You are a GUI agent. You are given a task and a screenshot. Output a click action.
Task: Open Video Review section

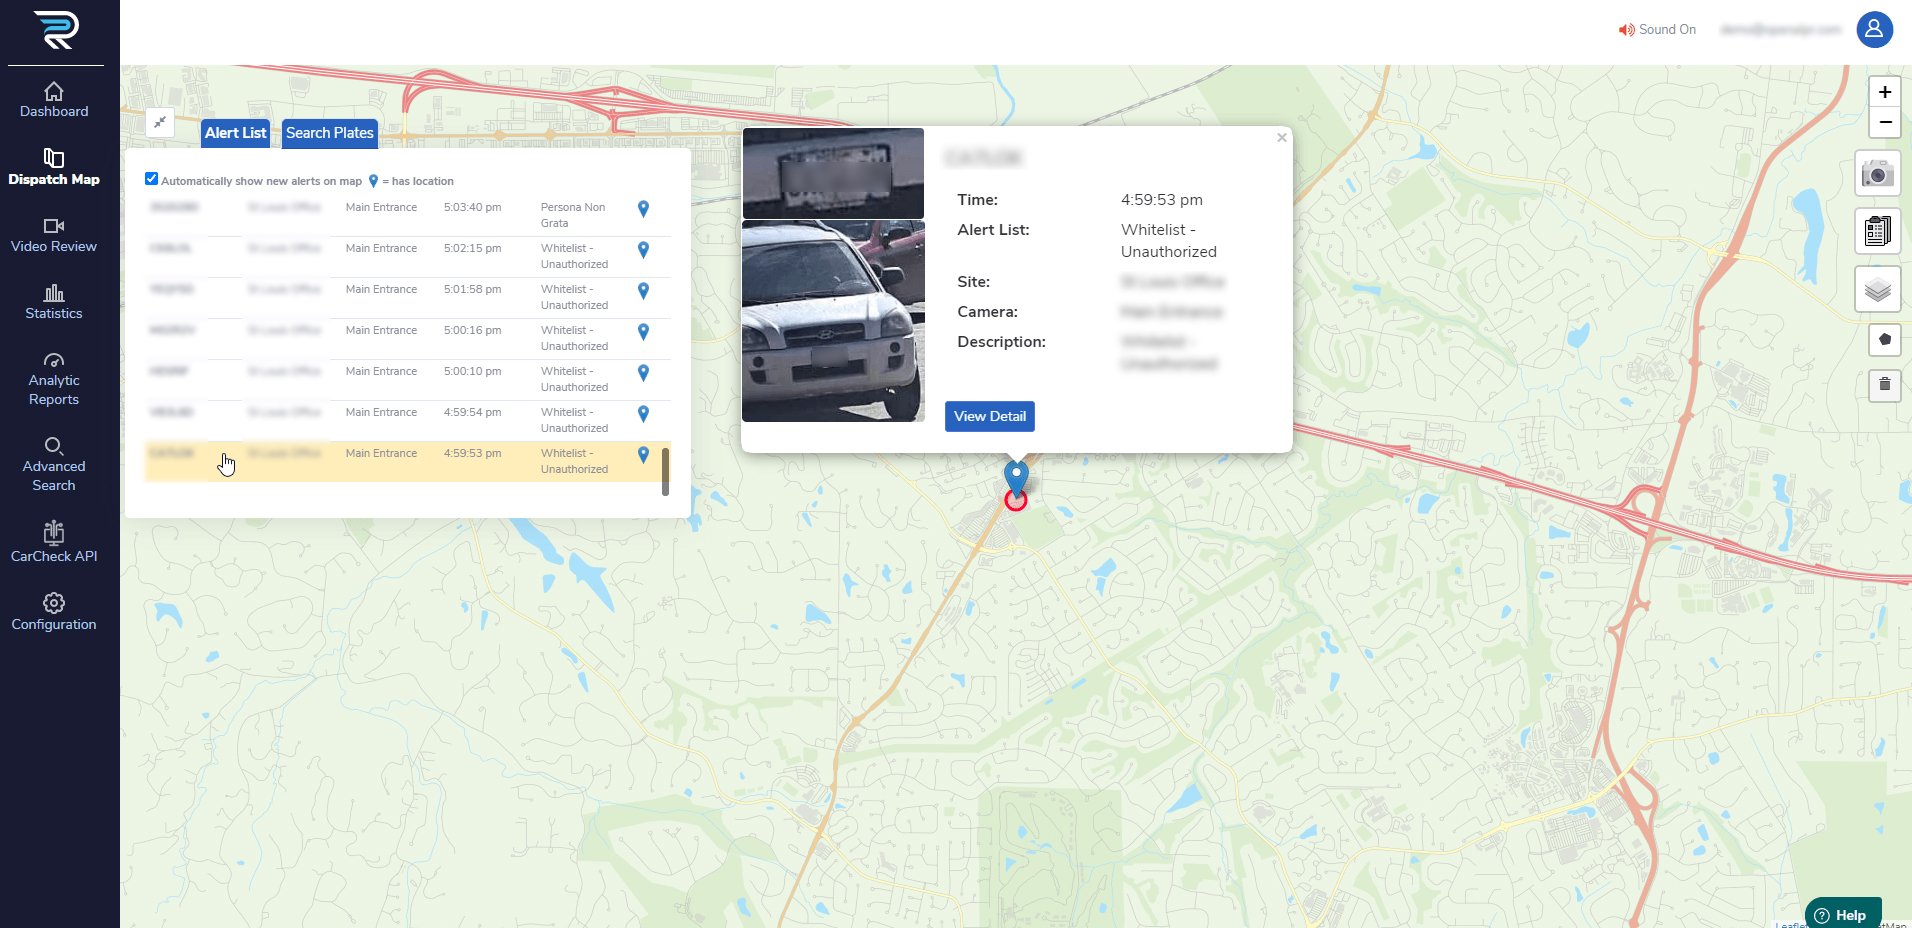[54, 235]
